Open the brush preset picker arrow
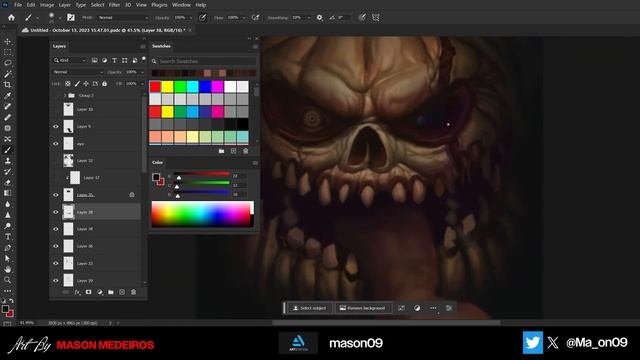Viewport: 640px width, 360px height. click(x=60, y=18)
